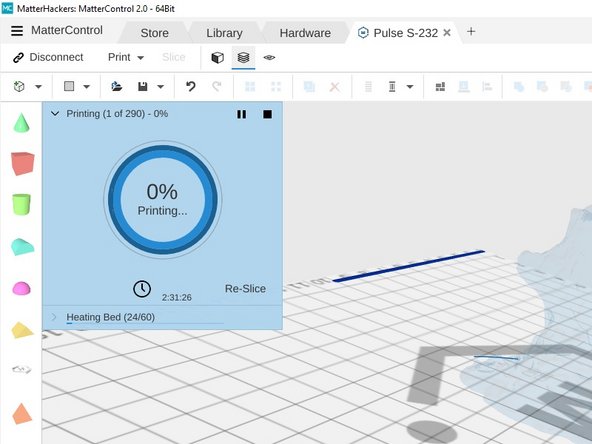The height and width of the screenshot is (444, 592).
Task: Open the add object dropdown arrow
Action: pyautogui.click(x=38, y=87)
